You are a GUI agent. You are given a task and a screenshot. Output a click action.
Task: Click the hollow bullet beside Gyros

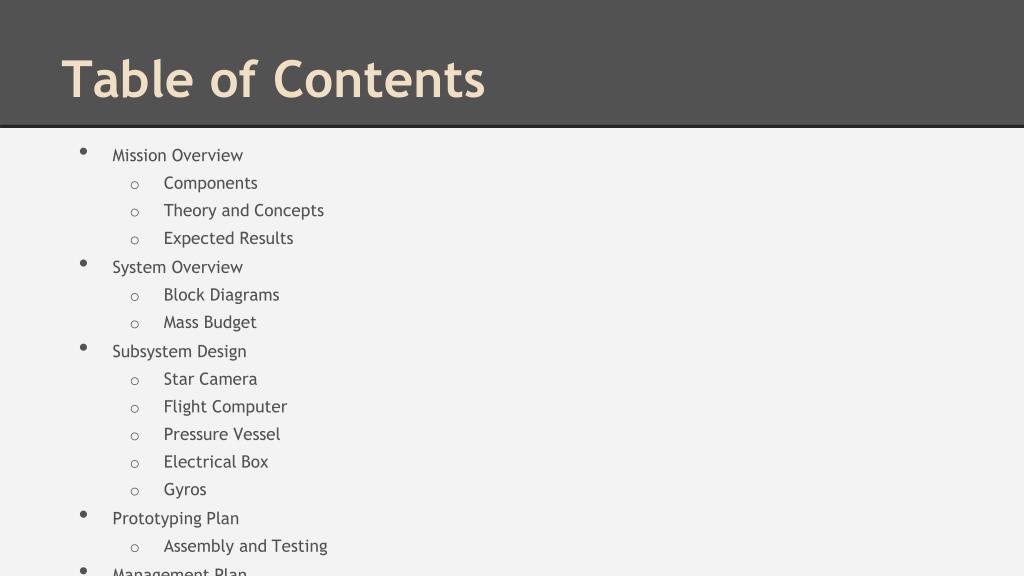point(135,492)
